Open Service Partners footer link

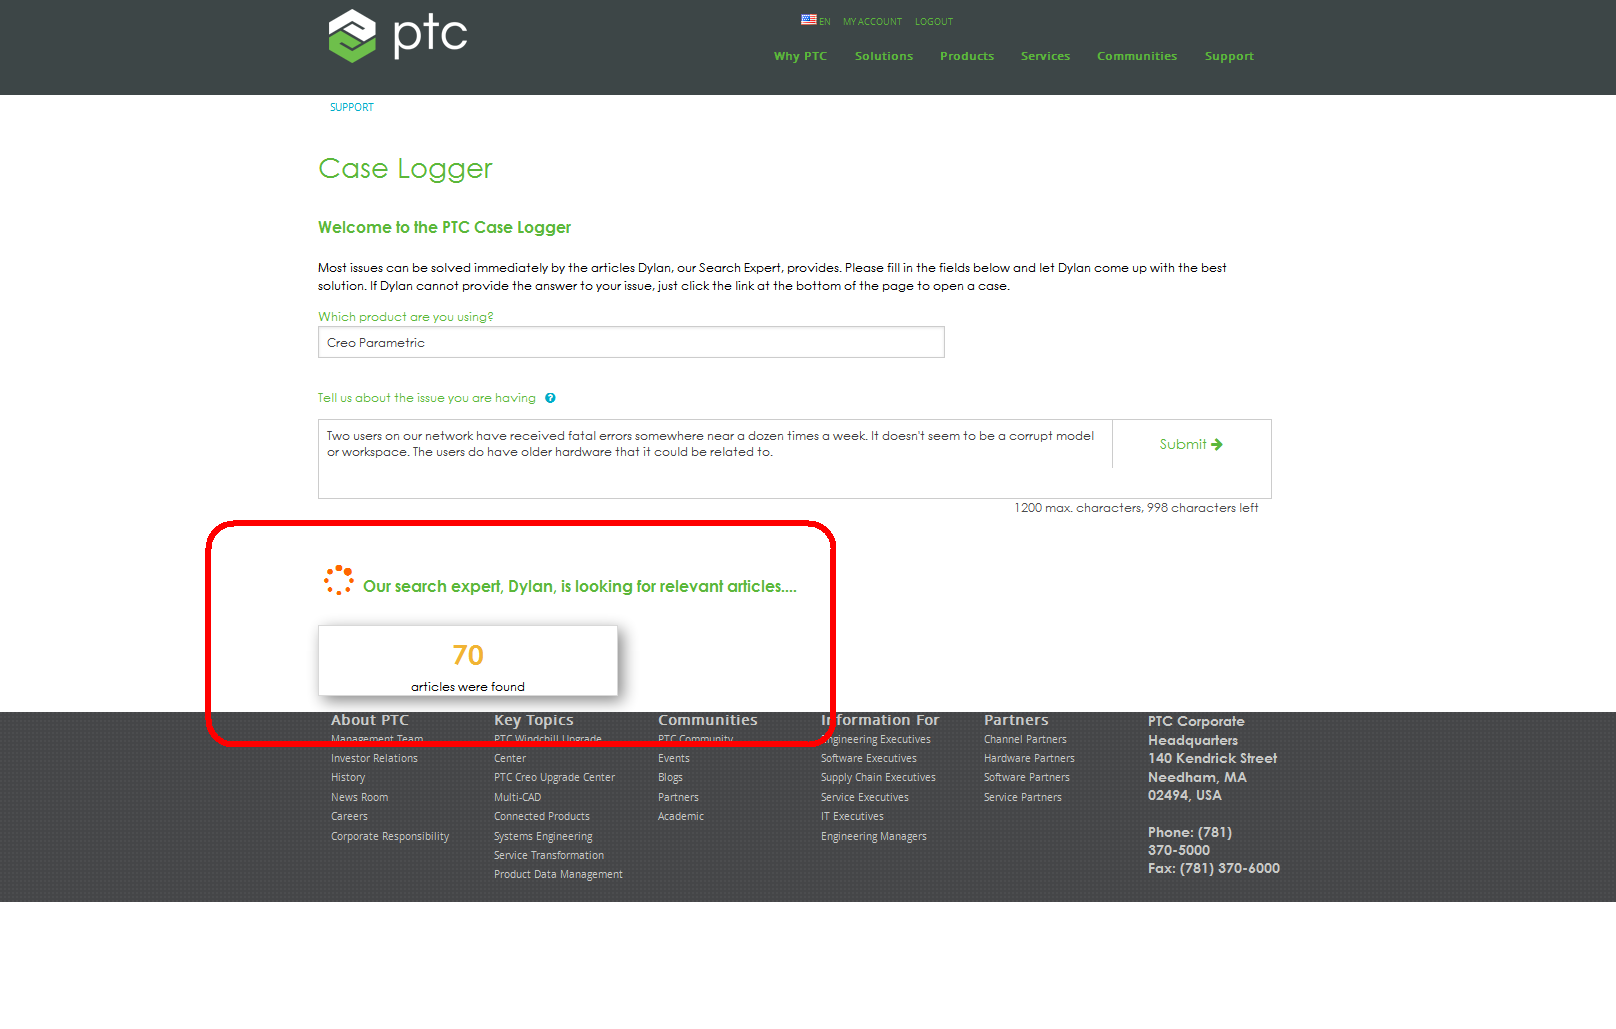1022,797
